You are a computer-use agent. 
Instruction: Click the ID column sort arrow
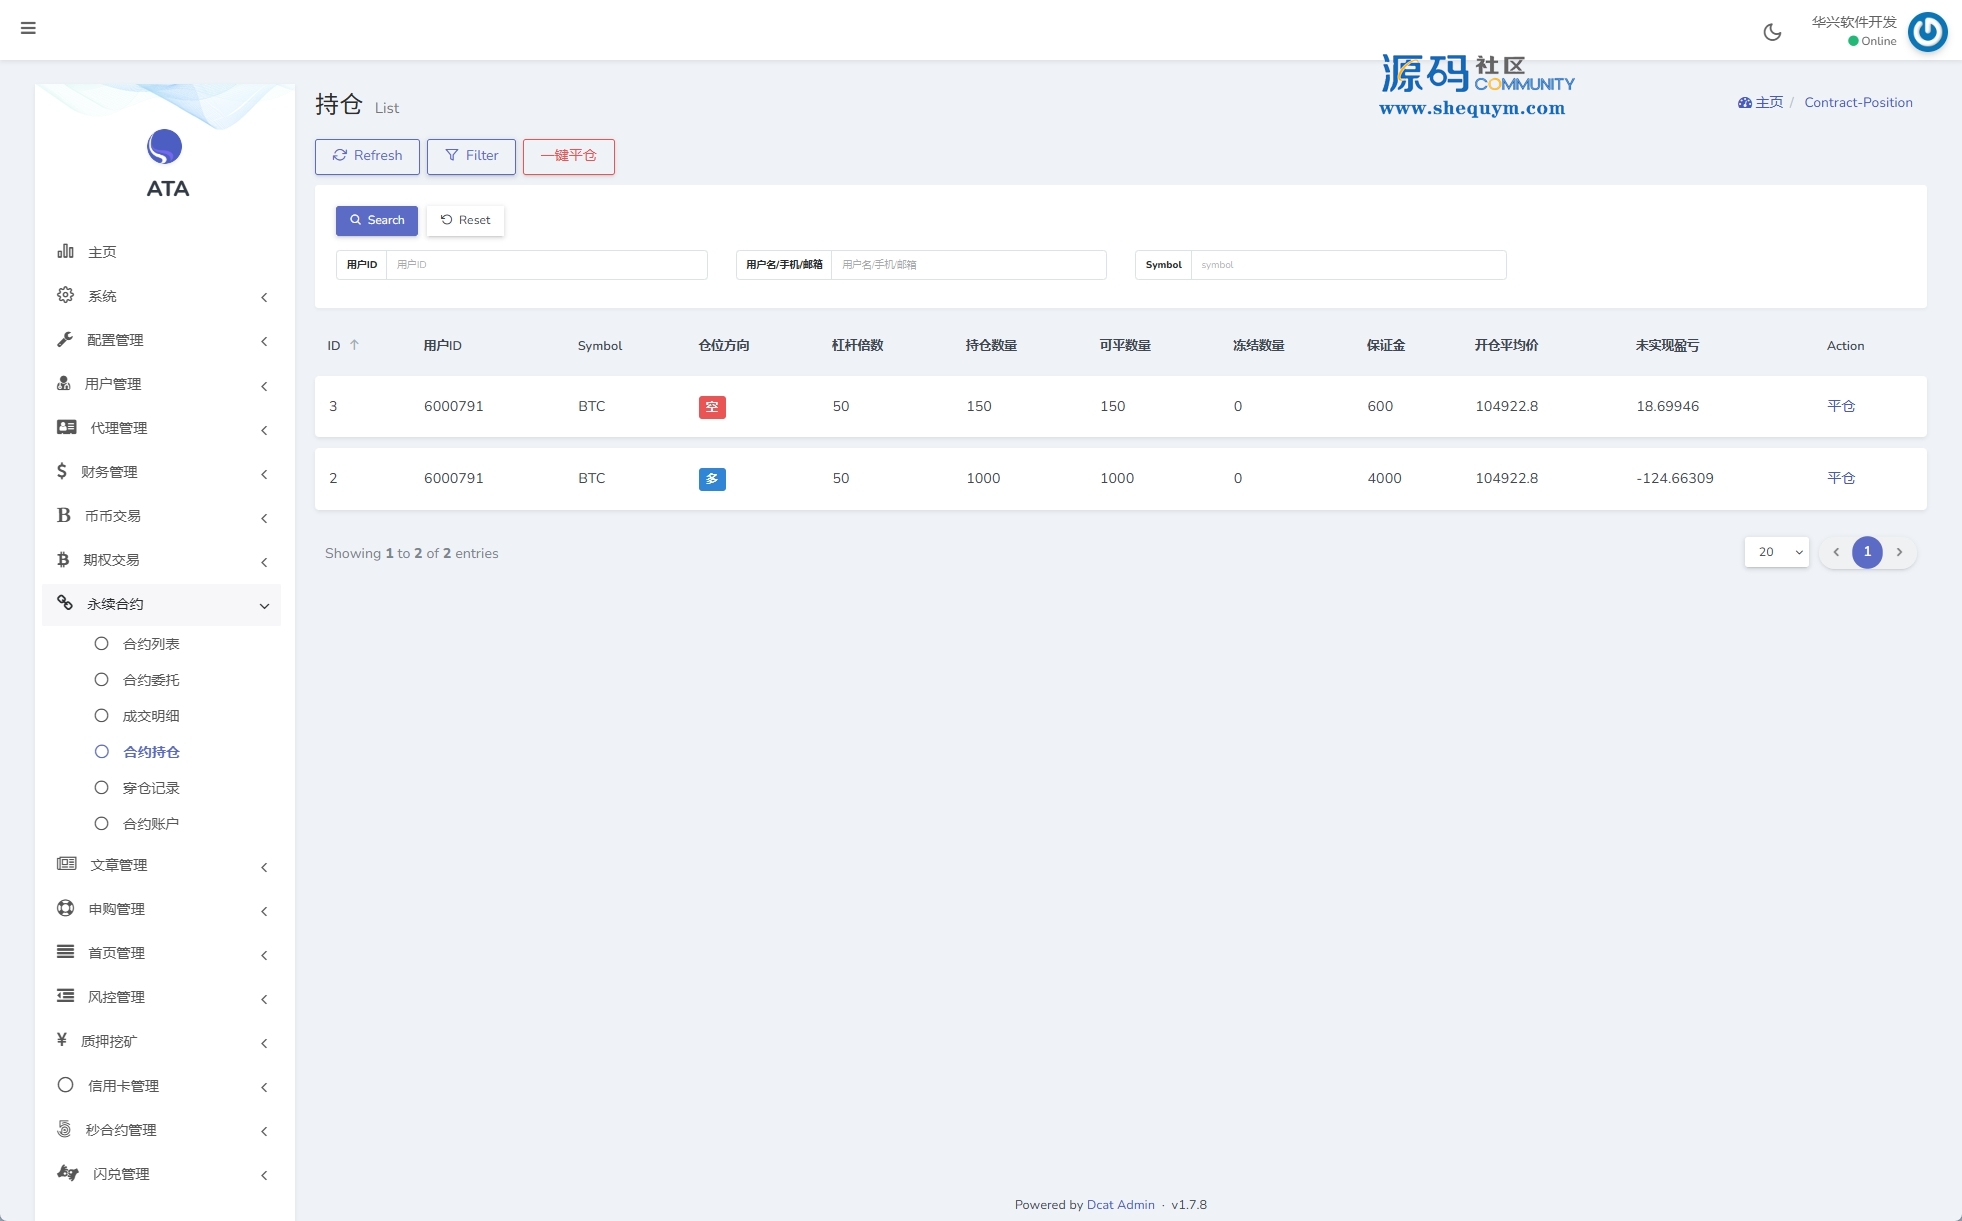point(354,345)
